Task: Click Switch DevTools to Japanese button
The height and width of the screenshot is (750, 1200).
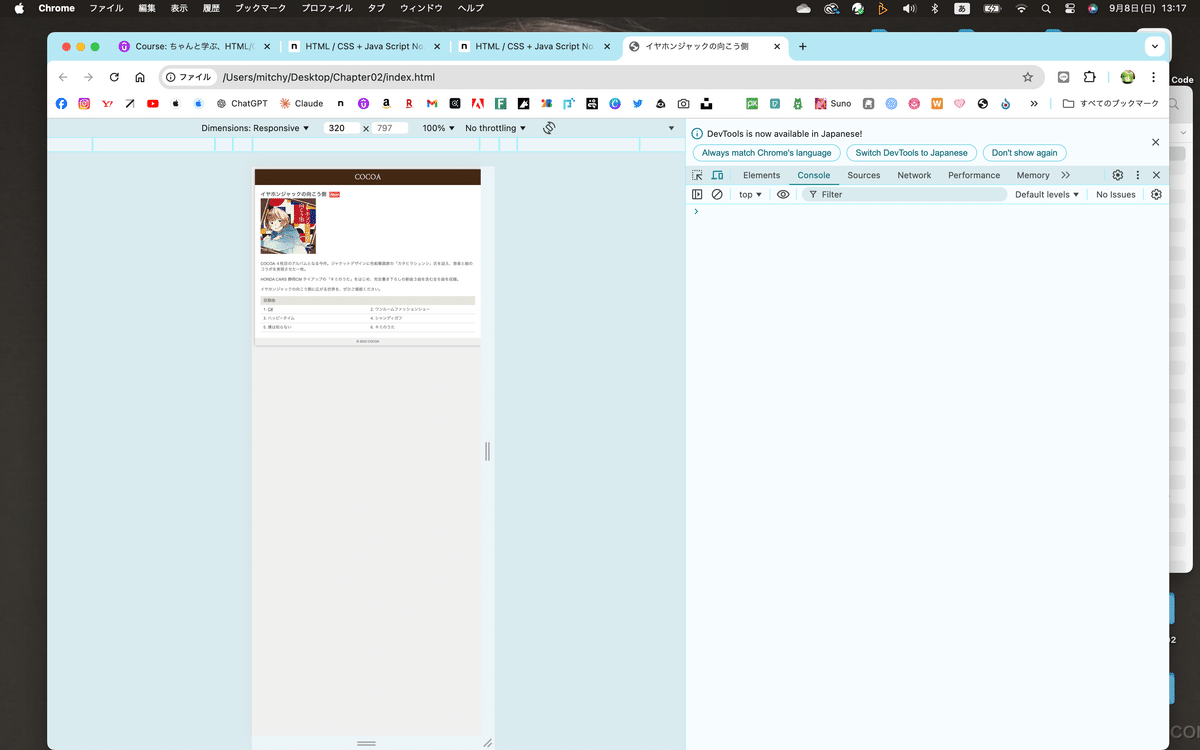Action: click(x=911, y=153)
